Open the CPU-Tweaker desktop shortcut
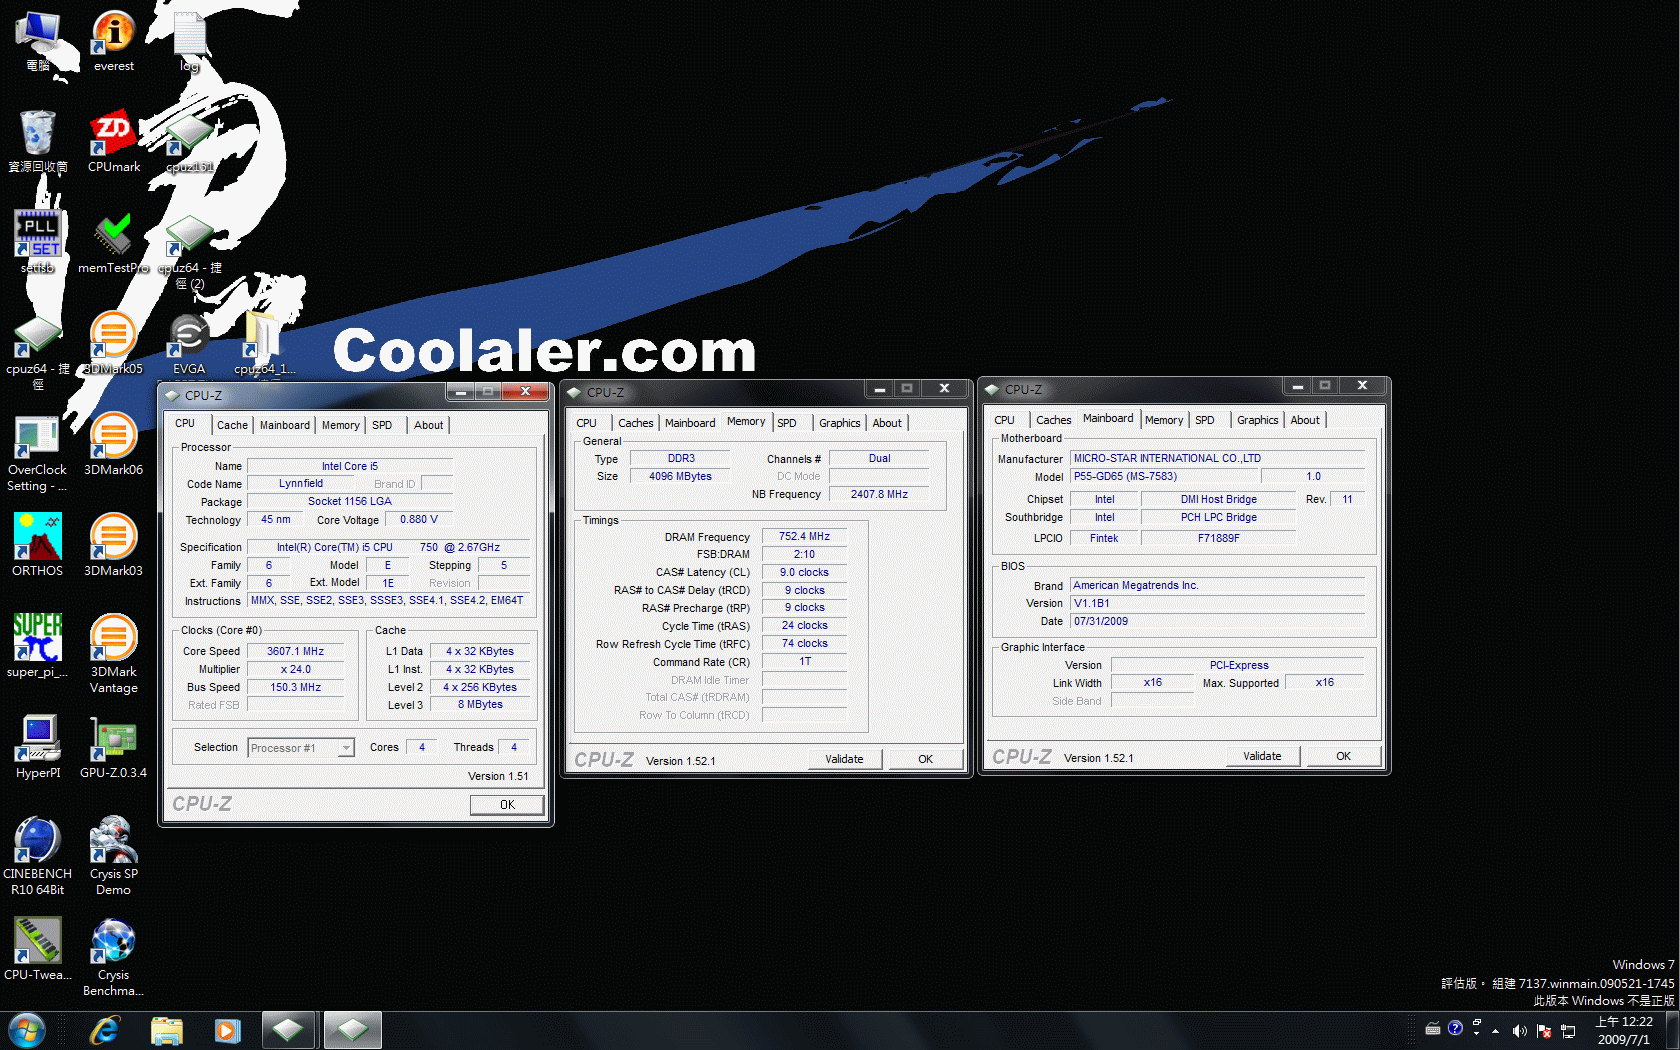The width and height of the screenshot is (1680, 1050). click(x=38, y=949)
